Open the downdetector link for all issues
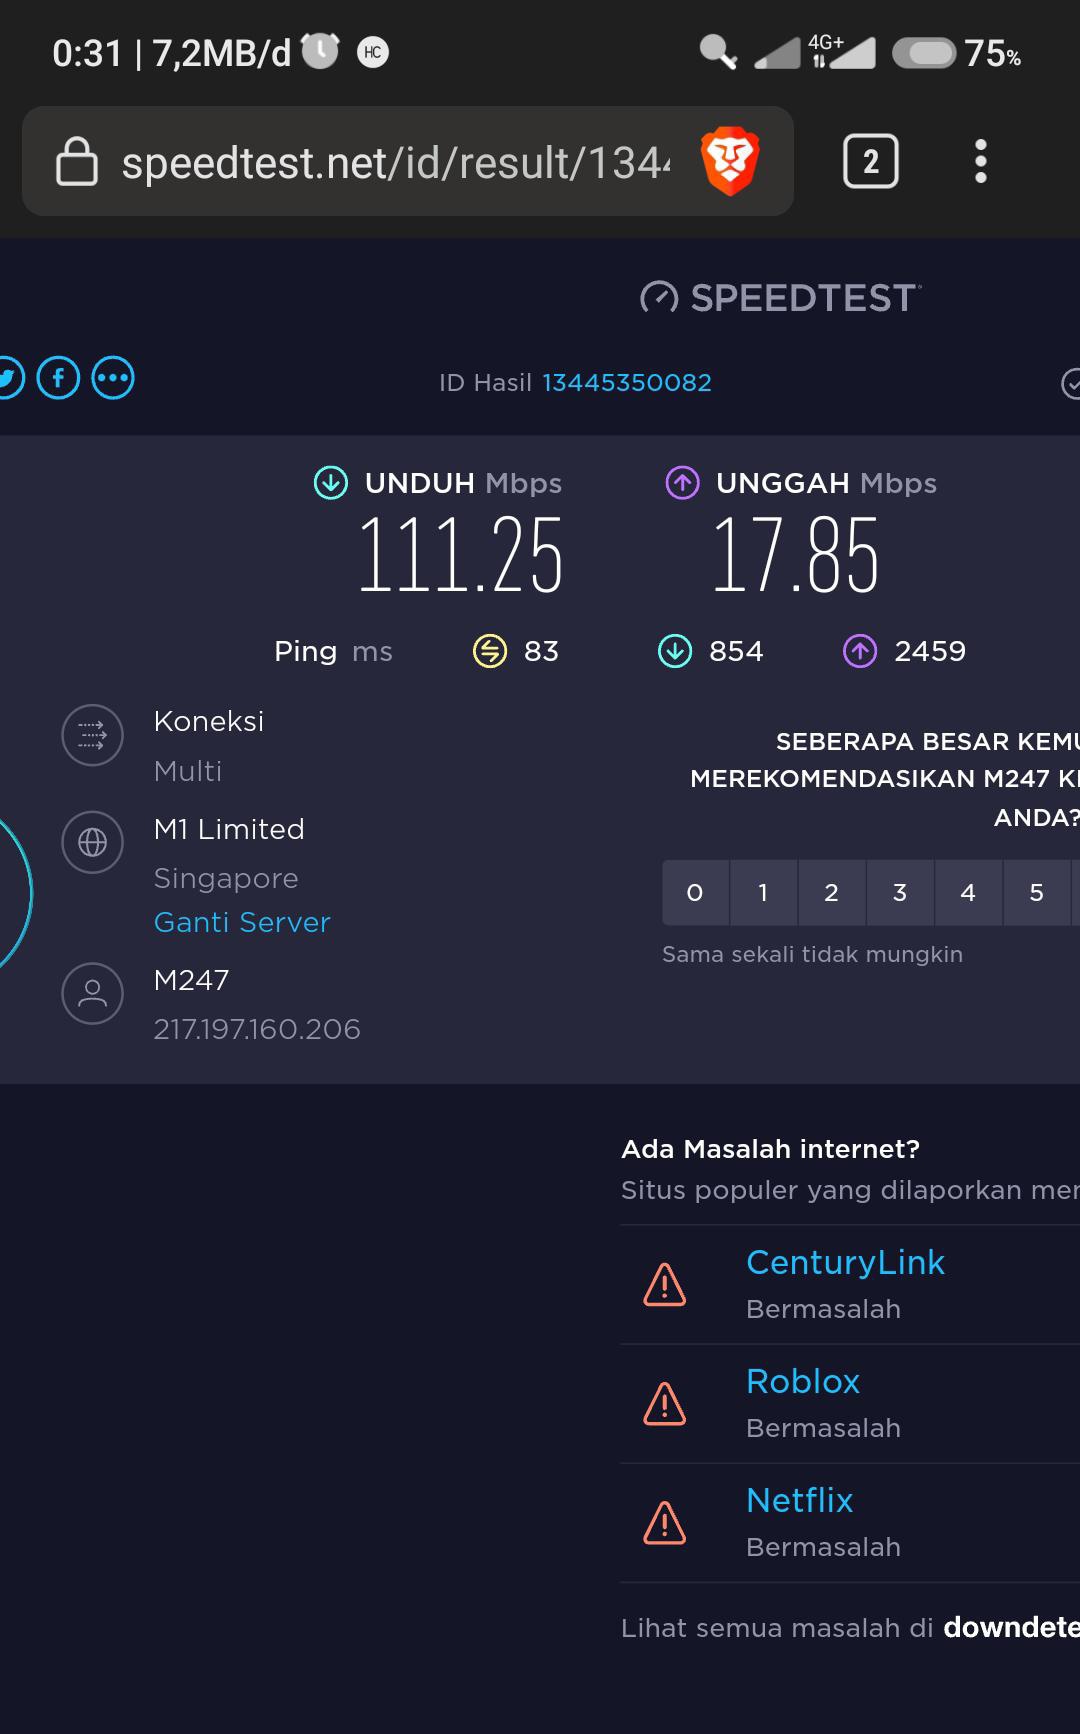 tap(1011, 1628)
